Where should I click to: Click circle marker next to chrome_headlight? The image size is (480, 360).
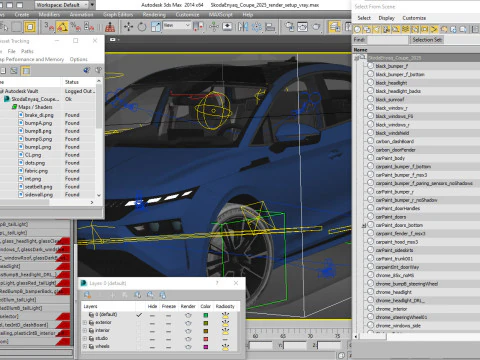pos(371,292)
